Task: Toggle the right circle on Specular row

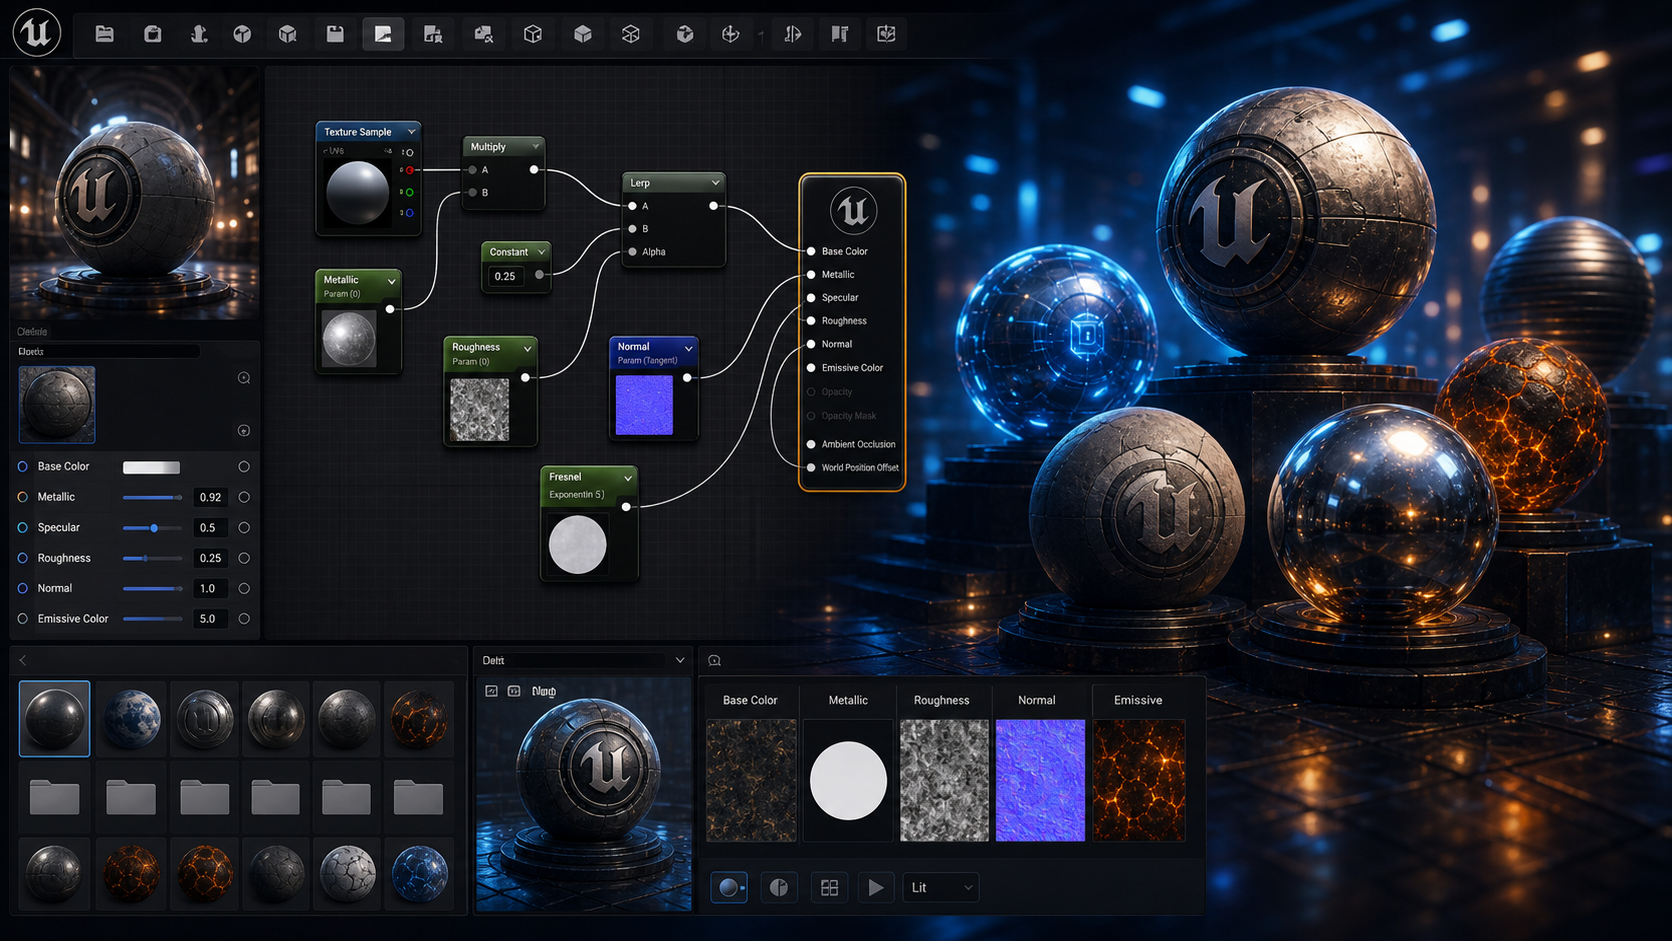Action: click(244, 527)
